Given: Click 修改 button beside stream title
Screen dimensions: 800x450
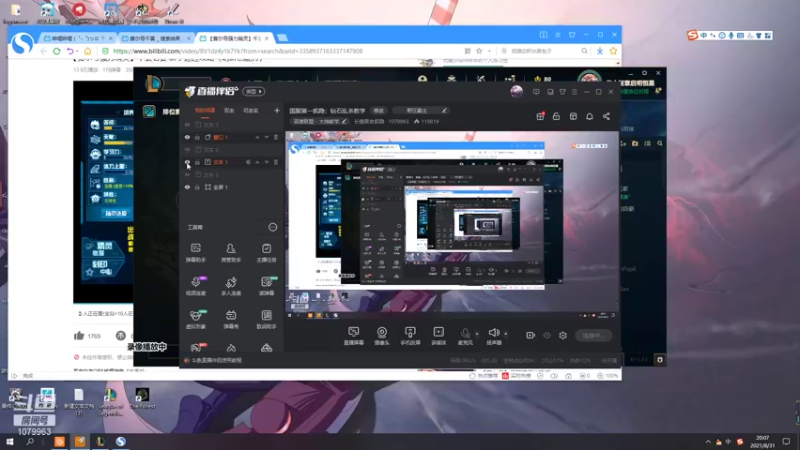Looking at the screenshot, I should pyautogui.click(x=379, y=110).
